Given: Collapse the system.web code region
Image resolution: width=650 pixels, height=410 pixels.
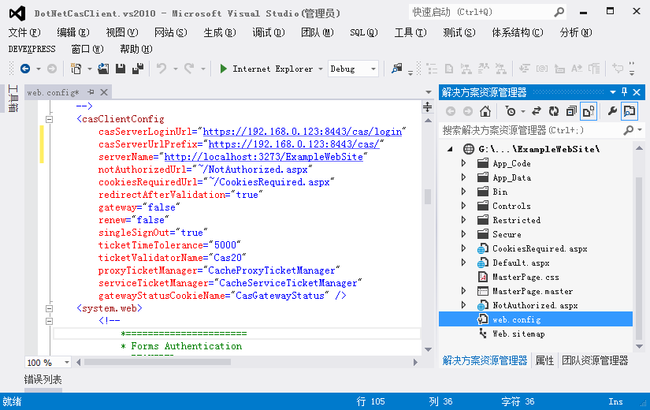Looking at the screenshot, I should 49,308.
